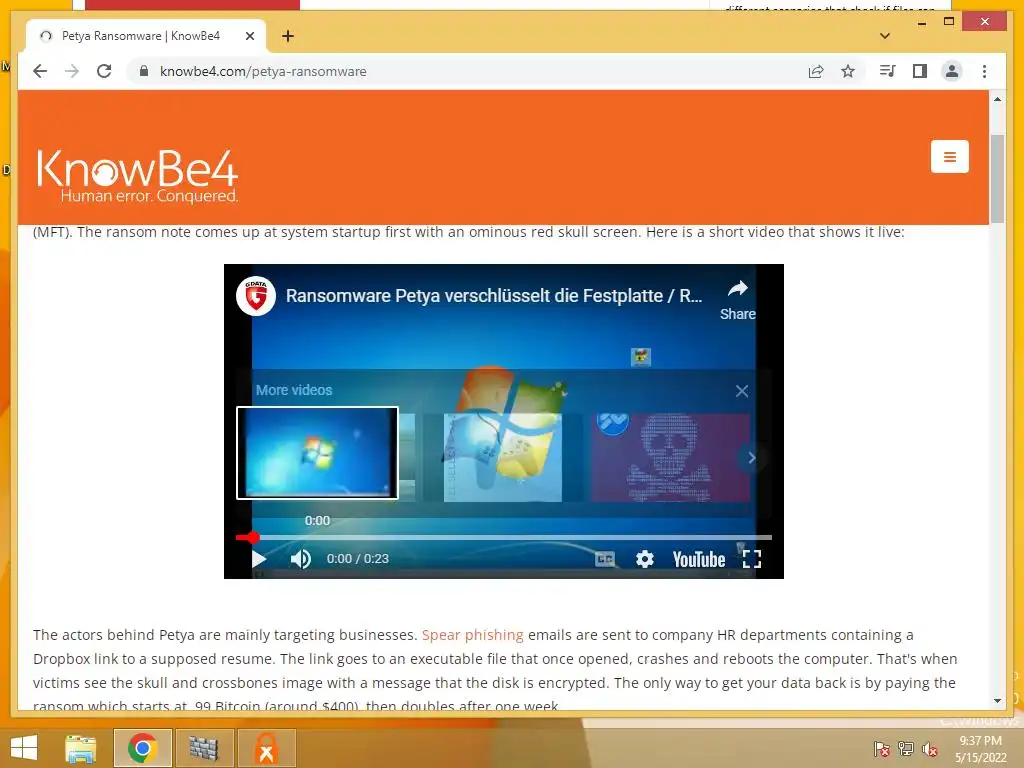Enter video fullscreen mode
Screen dimensions: 1024x768
pos(752,559)
